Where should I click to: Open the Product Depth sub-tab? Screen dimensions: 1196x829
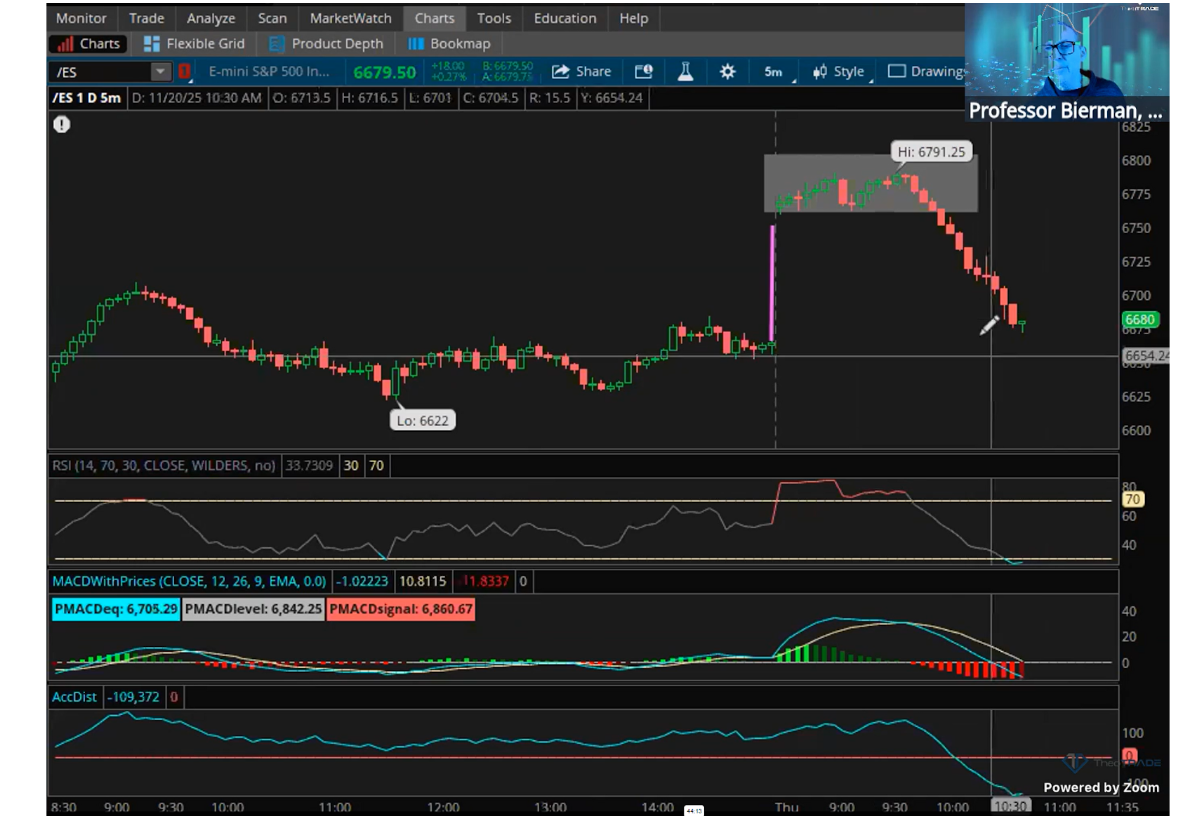click(x=326, y=44)
